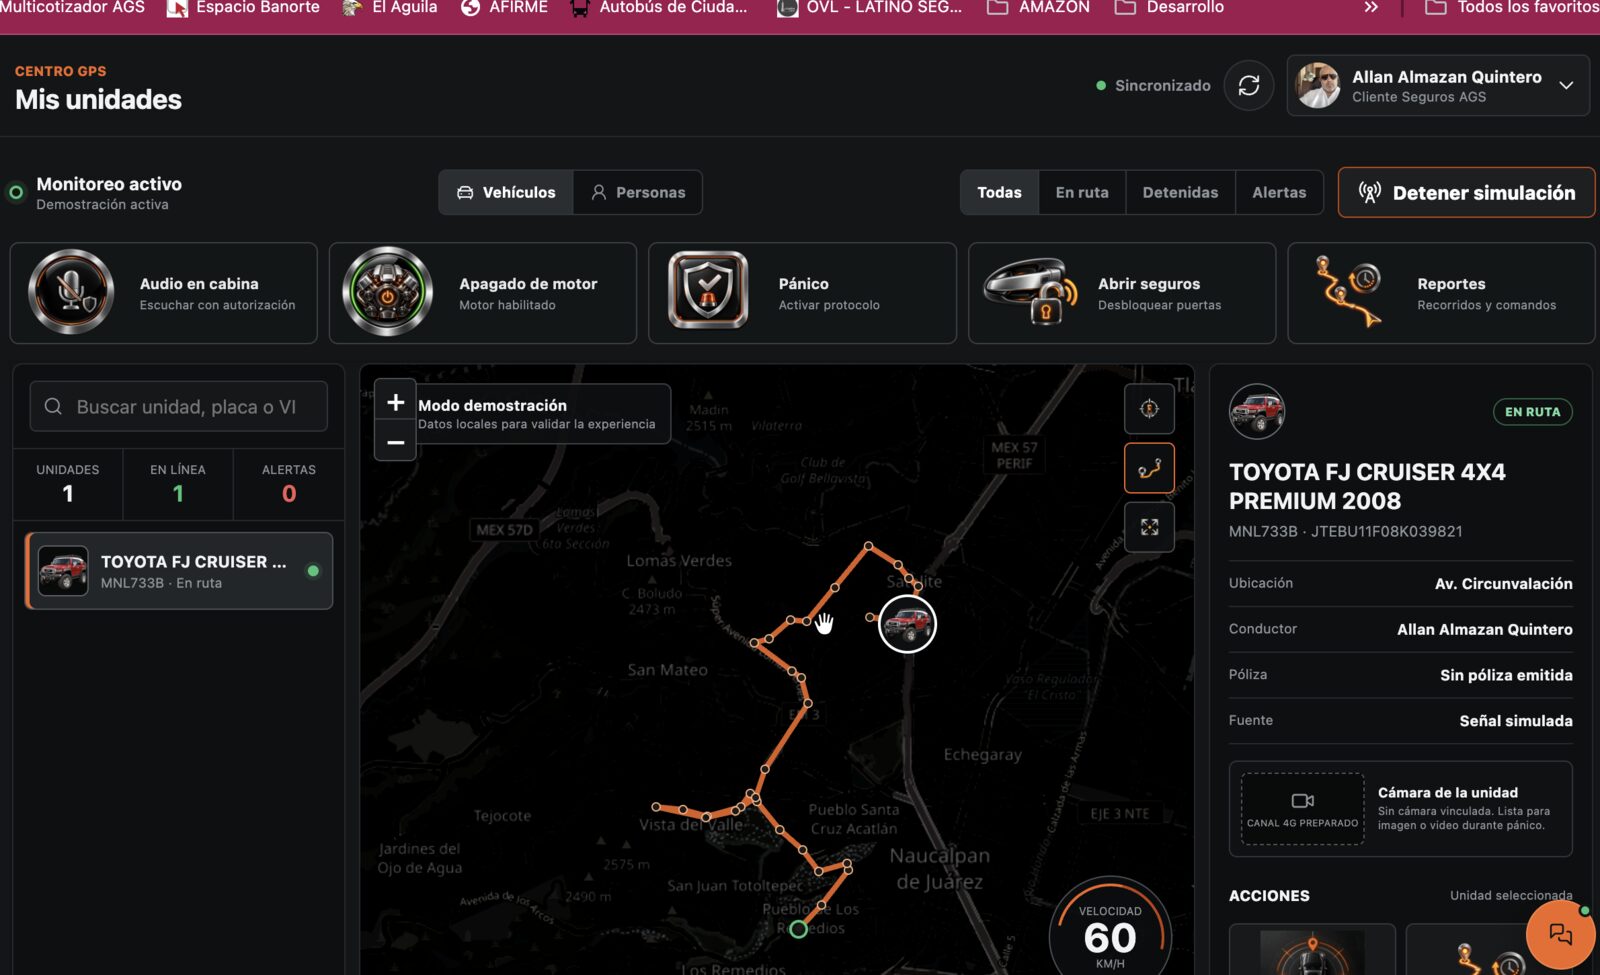Open the chat support bubble
This screenshot has height=975, width=1600.
point(1560,935)
